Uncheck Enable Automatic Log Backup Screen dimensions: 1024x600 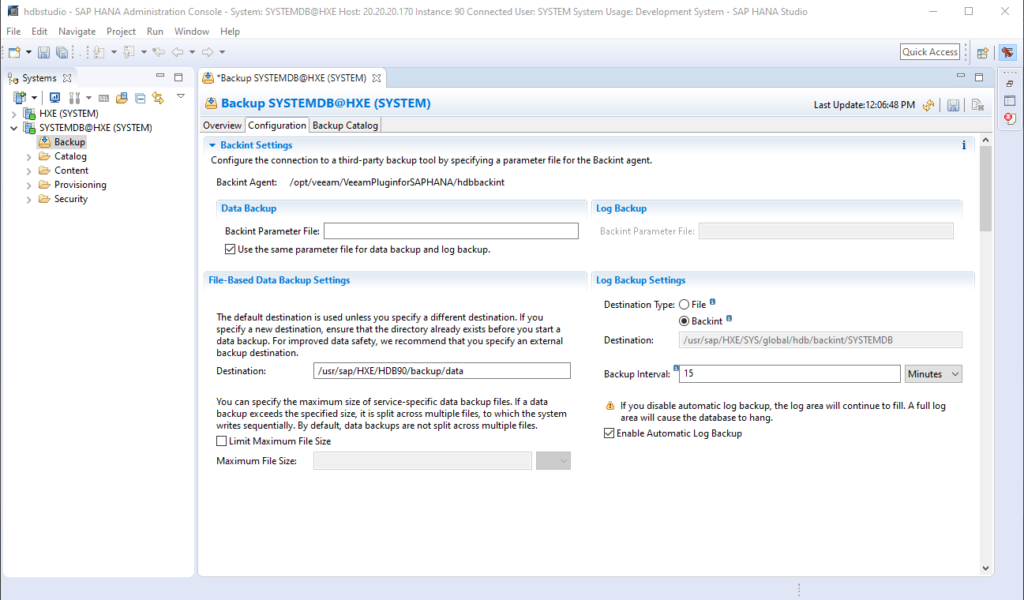pos(609,434)
